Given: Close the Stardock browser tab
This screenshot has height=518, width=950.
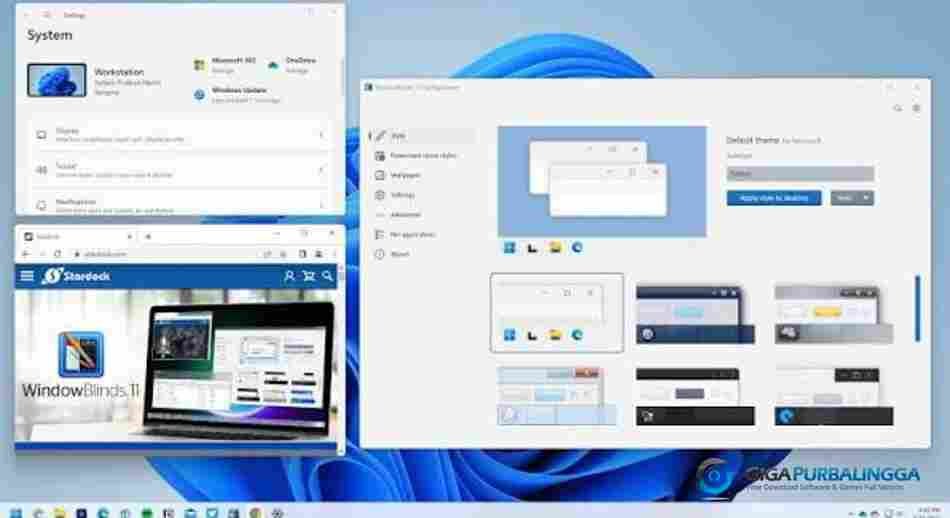Looking at the screenshot, I should pyautogui.click(x=129, y=236).
